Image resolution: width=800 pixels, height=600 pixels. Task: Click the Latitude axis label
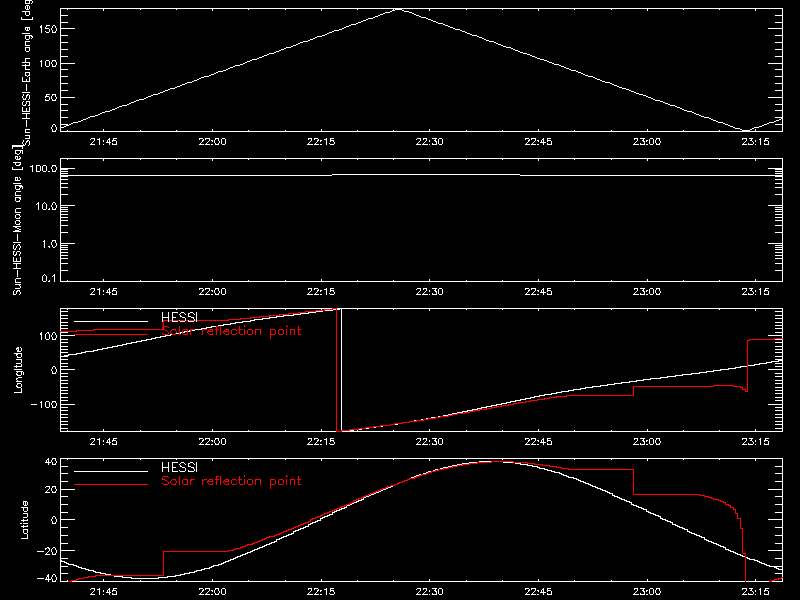(x=24, y=520)
